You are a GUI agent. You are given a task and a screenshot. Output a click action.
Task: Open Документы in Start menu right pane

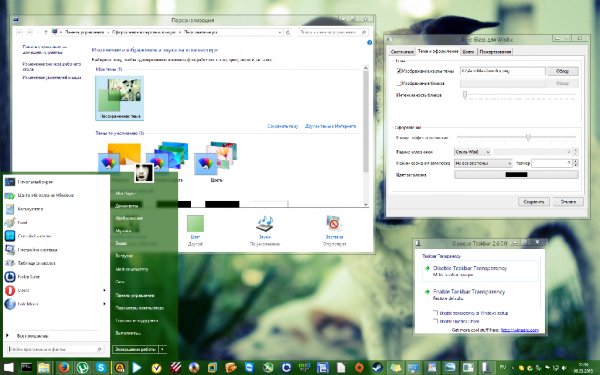(127, 205)
